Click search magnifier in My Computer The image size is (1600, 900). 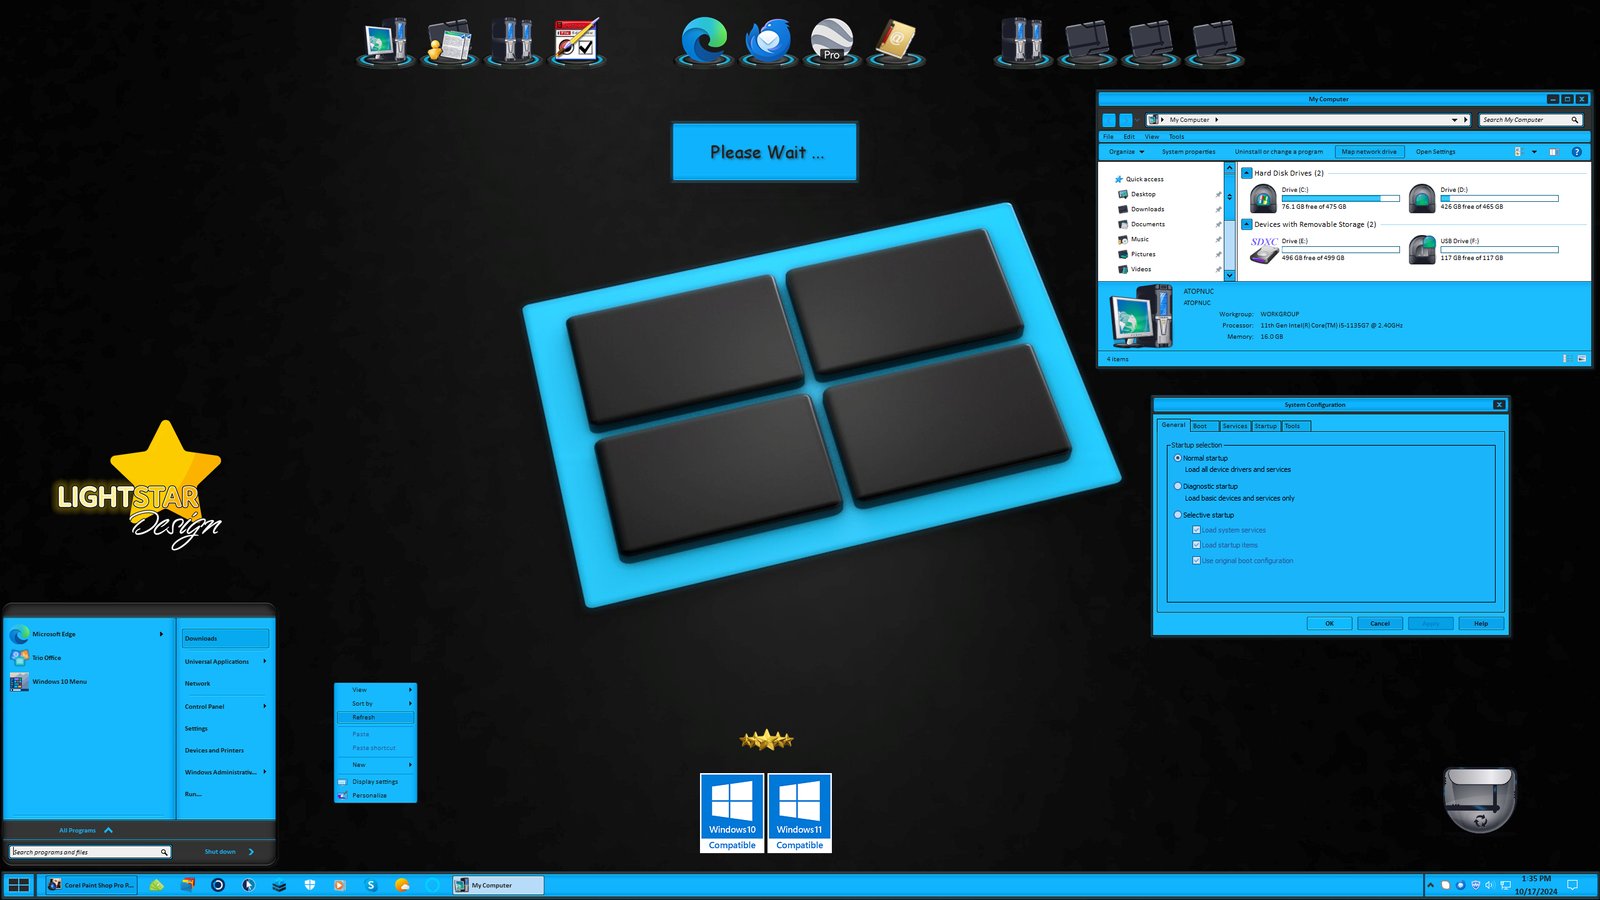pyautogui.click(x=1574, y=120)
